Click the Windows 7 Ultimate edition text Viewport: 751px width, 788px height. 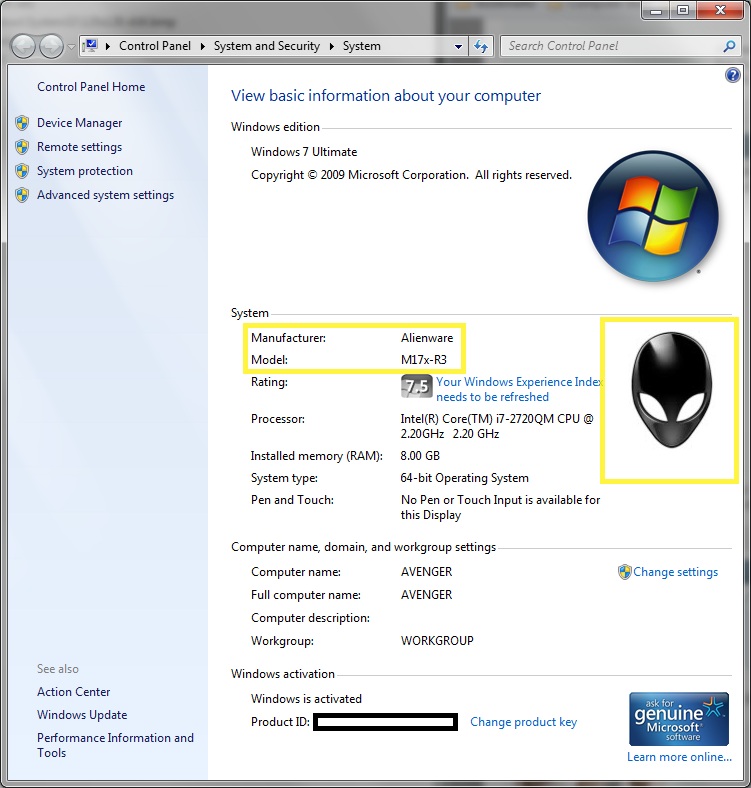coord(304,152)
